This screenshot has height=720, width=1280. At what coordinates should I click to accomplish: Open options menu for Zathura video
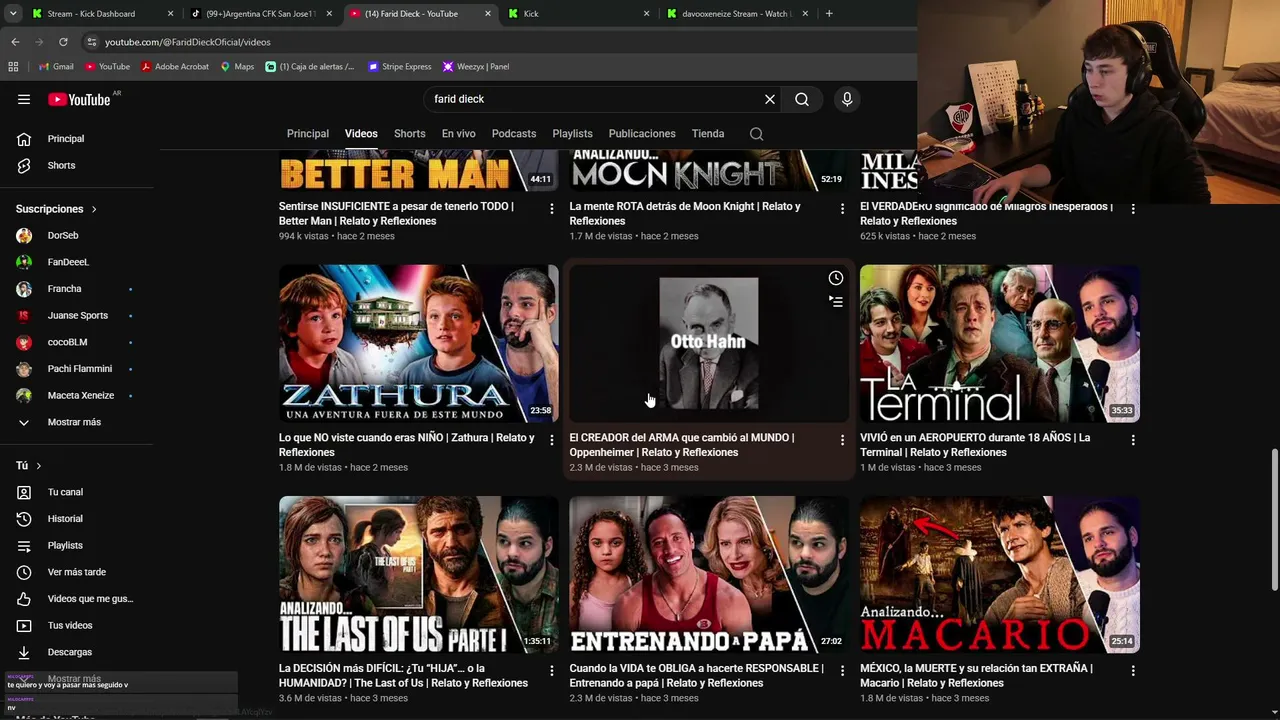click(552, 439)
